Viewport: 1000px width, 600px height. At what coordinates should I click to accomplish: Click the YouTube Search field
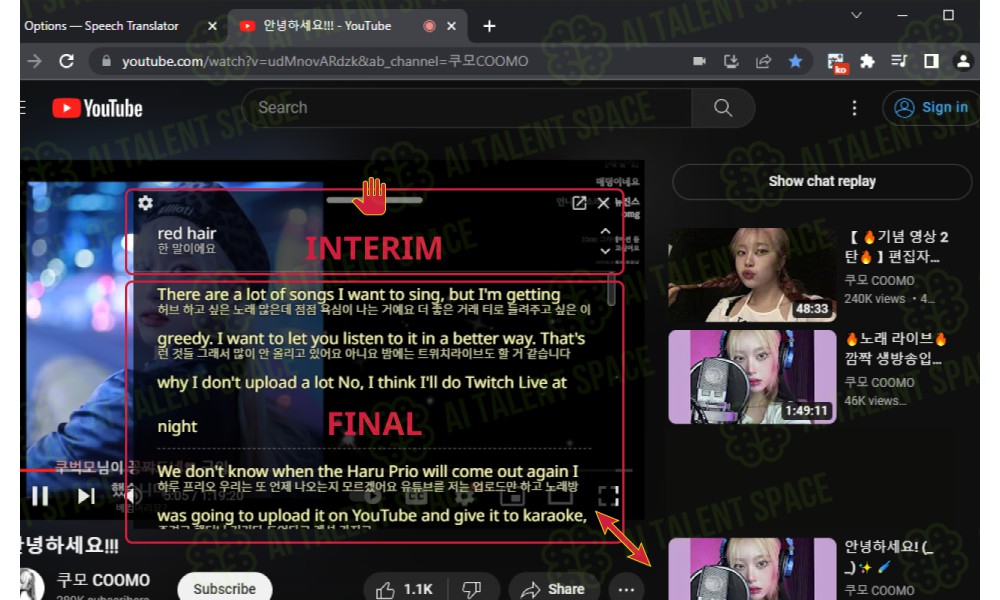coord(467,108)
